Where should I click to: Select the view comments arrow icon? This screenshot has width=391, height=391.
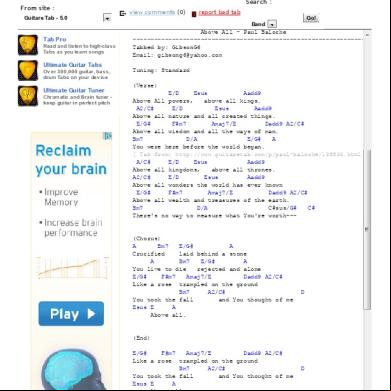click(x=123, y=13)
